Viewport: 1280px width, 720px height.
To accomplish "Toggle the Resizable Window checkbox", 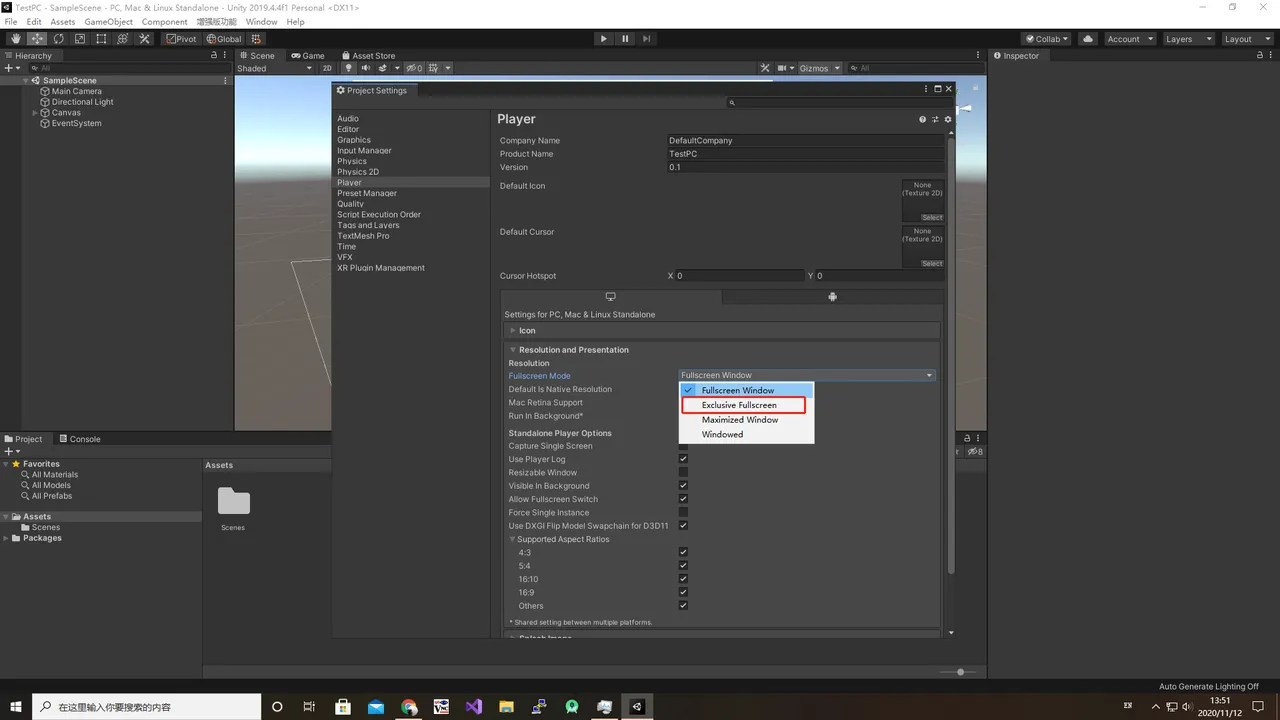I will pyautogui.click(x=683, y=472).
